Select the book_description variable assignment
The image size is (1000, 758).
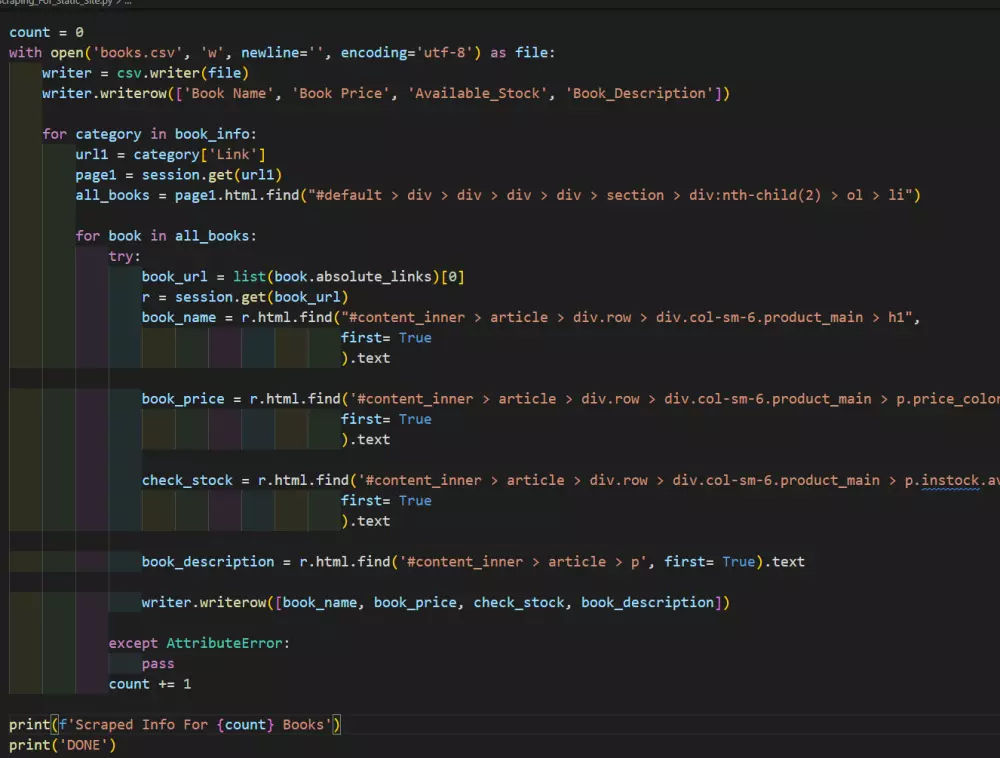point(207,561)
